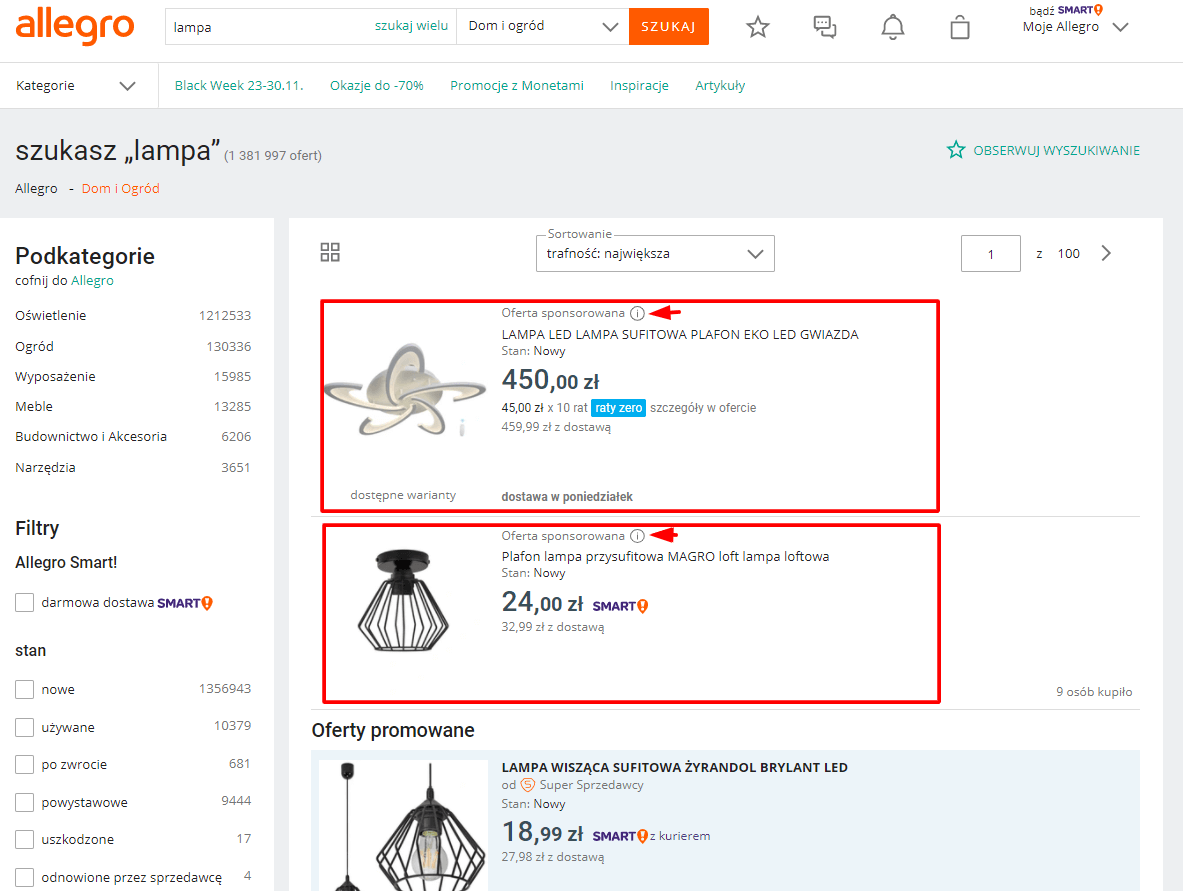Open Black Week 23-30.11. menu item

[239, 86]
